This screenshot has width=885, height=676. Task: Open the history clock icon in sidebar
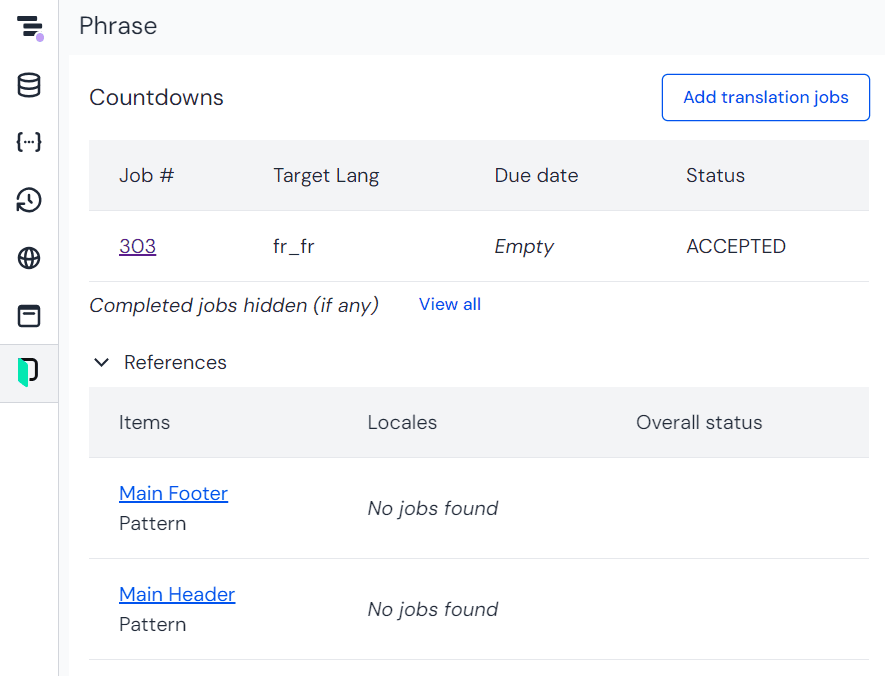pyautogui.click(x=29, y=200)
